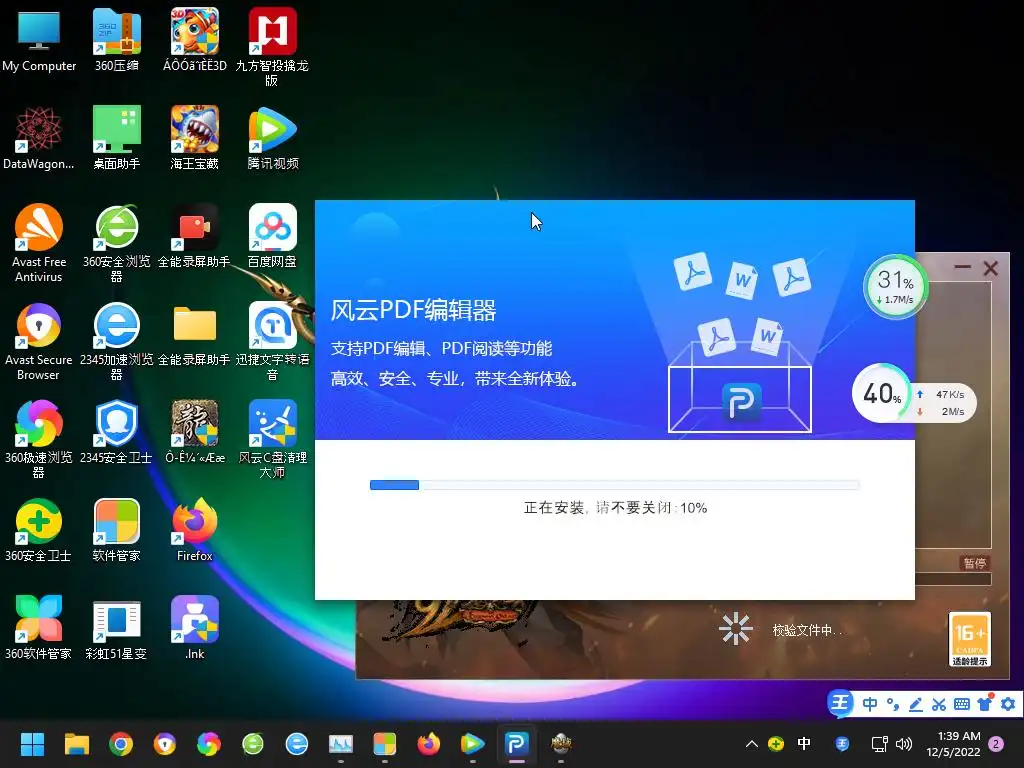
Task: Open 2345 browser from the taskbar
Action: (296, 744)
